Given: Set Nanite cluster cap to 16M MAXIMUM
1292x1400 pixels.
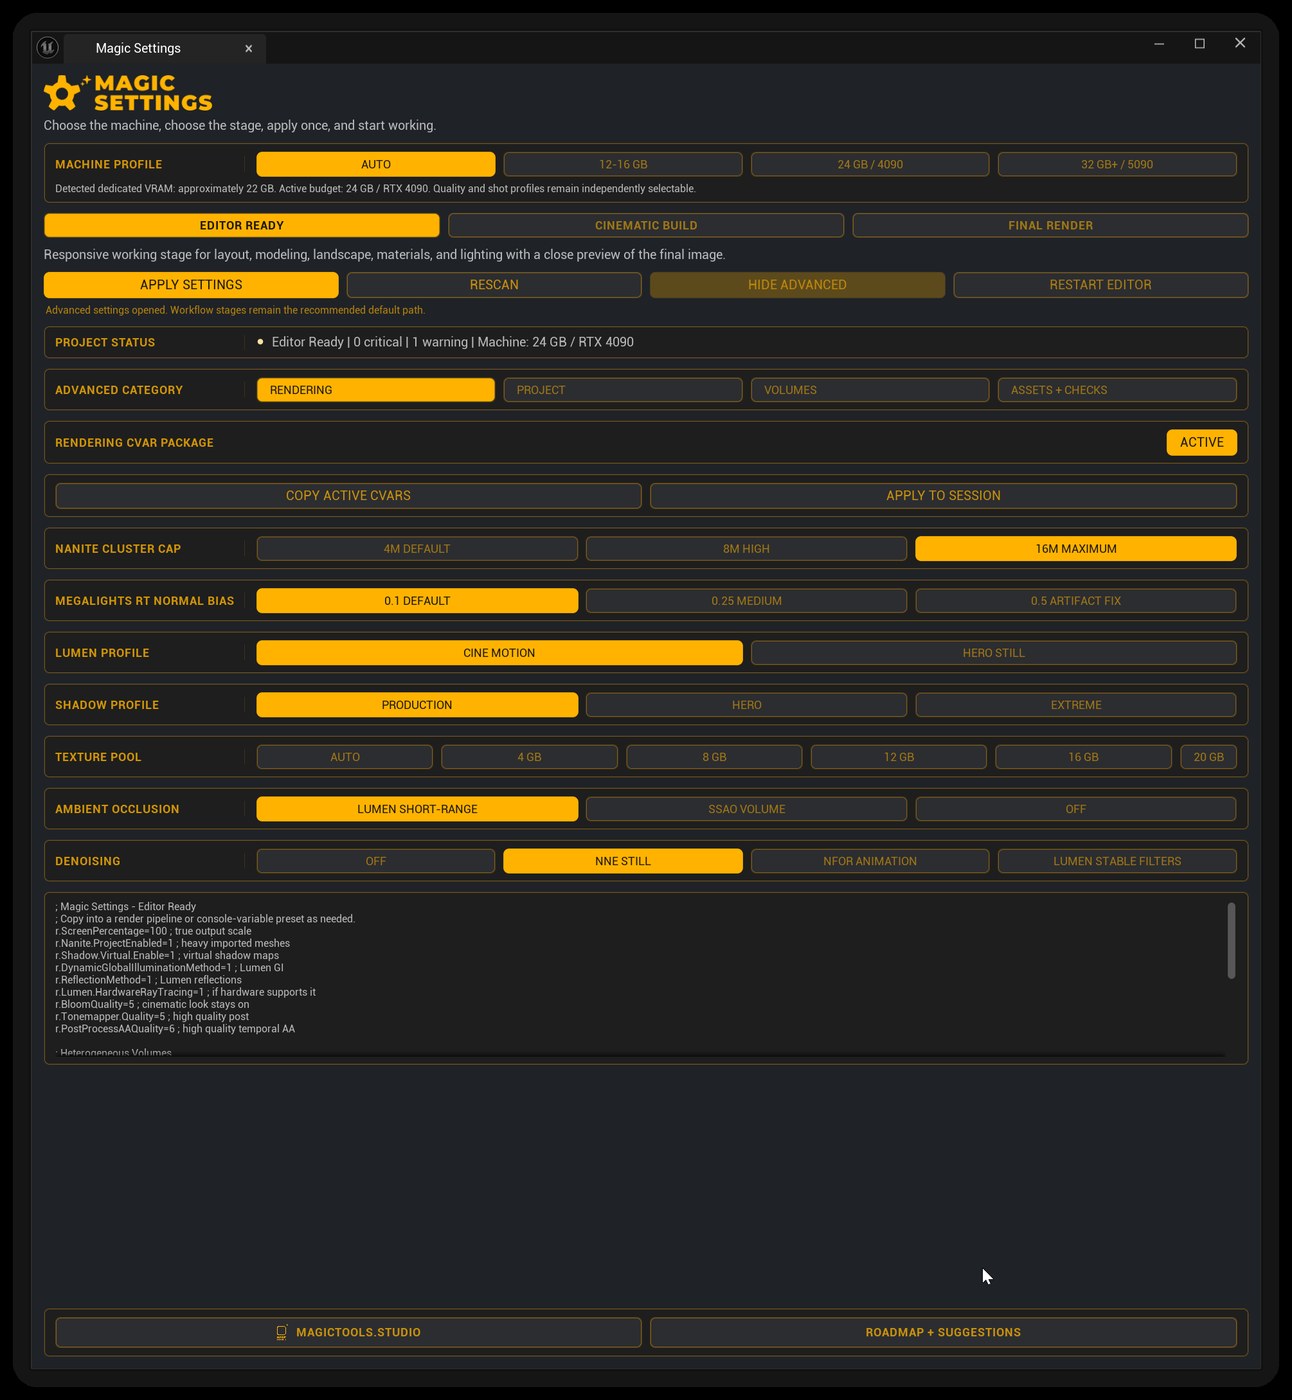Looking at the screenshot, I should pos(1076,549).
